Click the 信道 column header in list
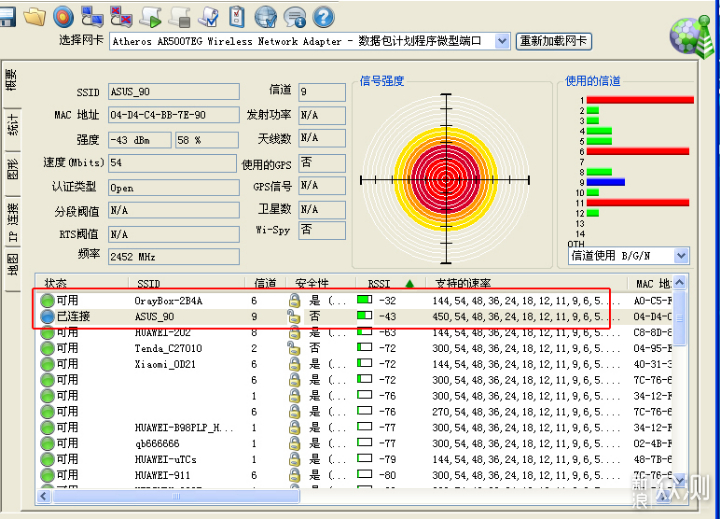The image size is (720, 519). [x=265, y=284]
